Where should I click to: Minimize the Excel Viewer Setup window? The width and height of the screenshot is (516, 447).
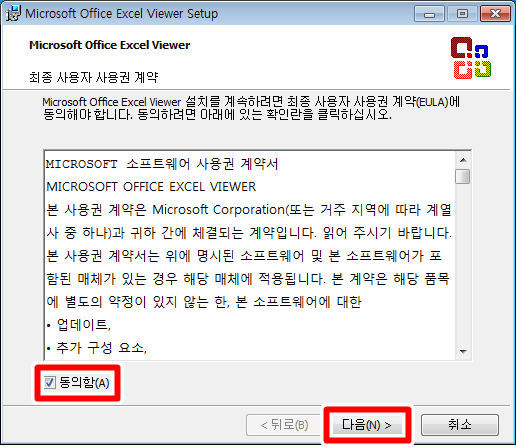[429, 14]
